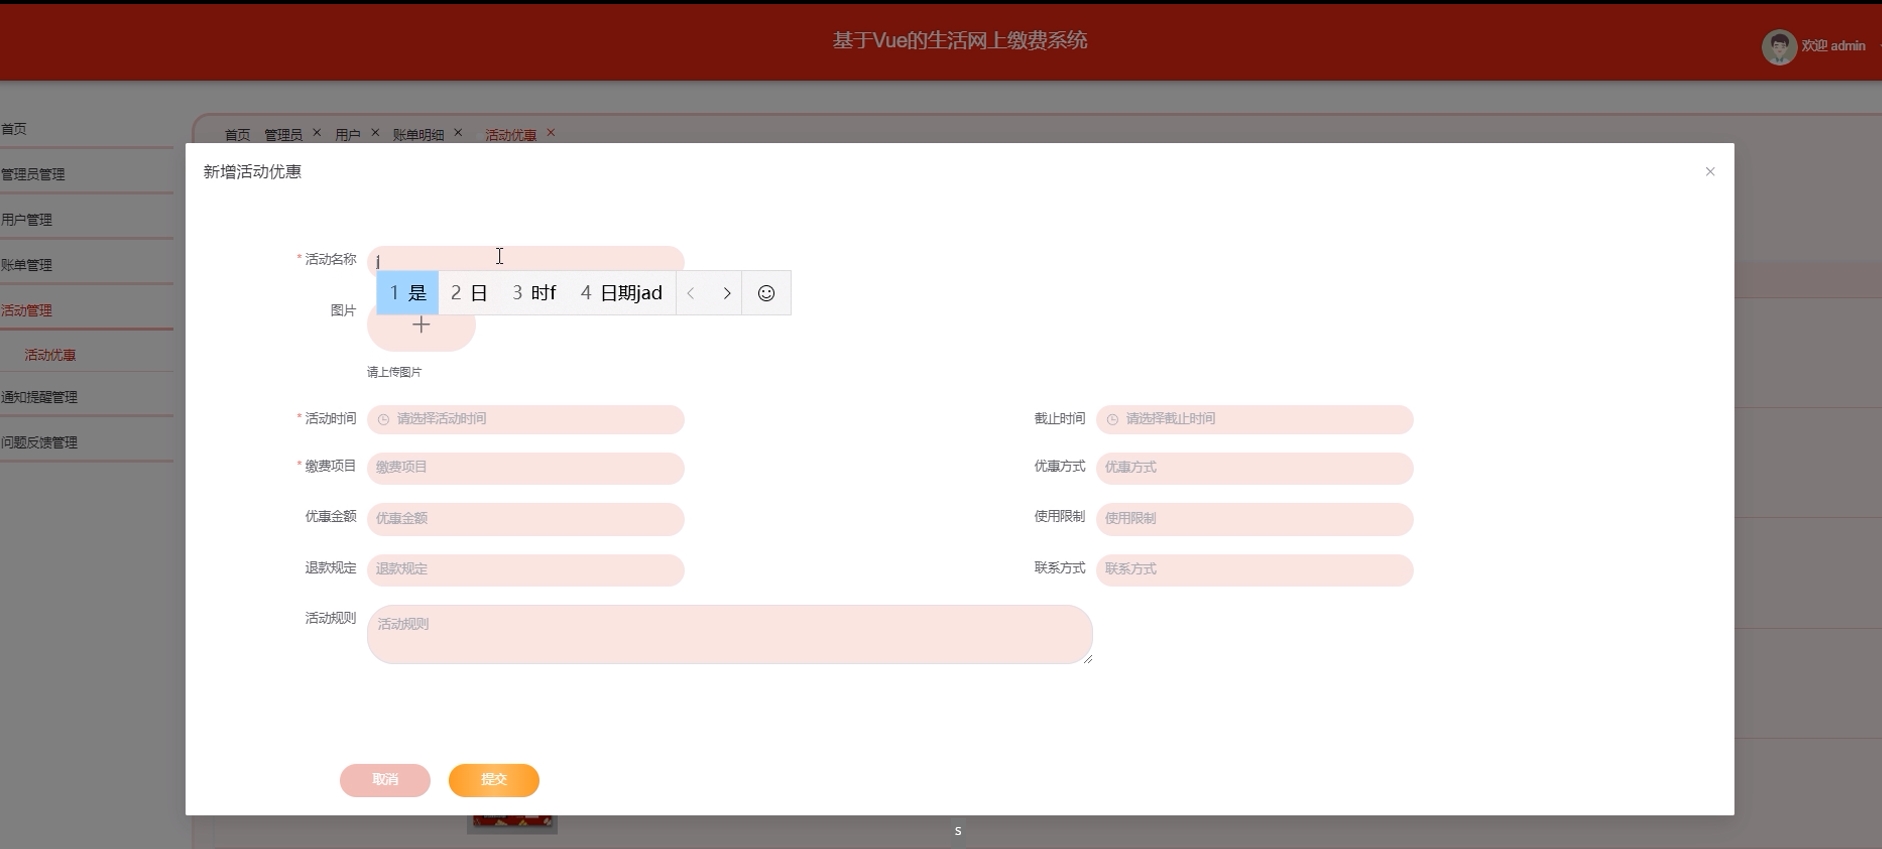
Task: Click the 请上传图片 hint text
Action: coord(394,372)
